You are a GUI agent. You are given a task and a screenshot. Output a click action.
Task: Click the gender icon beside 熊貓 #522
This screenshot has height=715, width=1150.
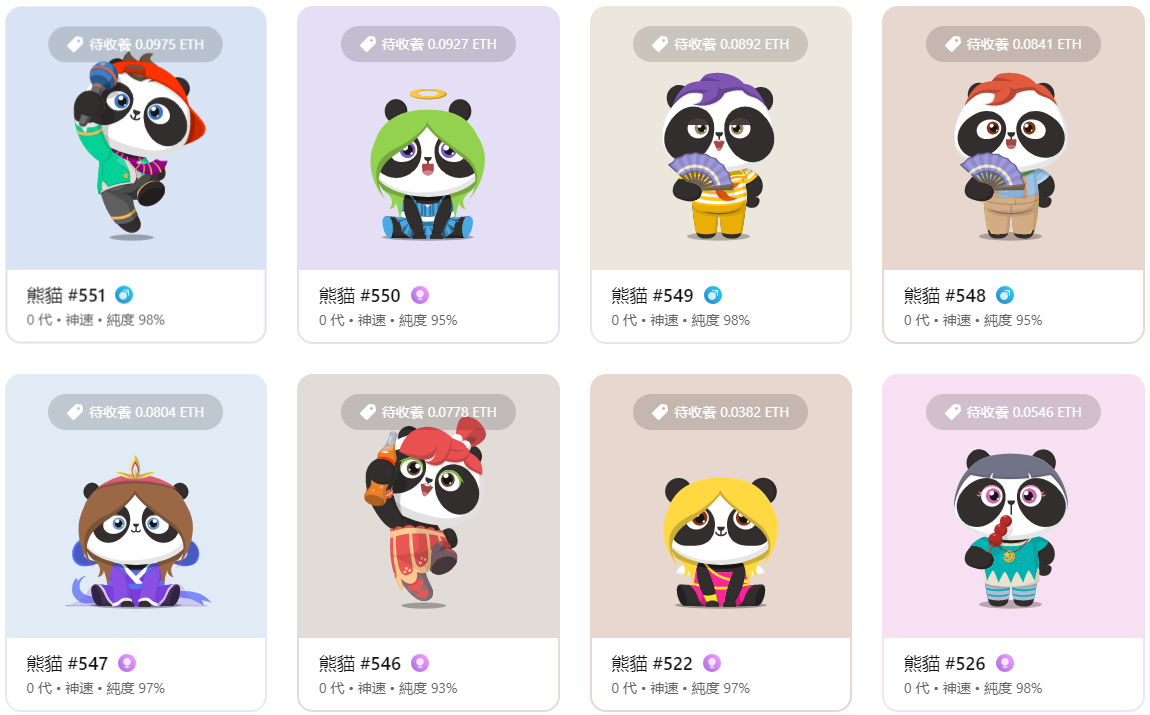coord(711,663)
